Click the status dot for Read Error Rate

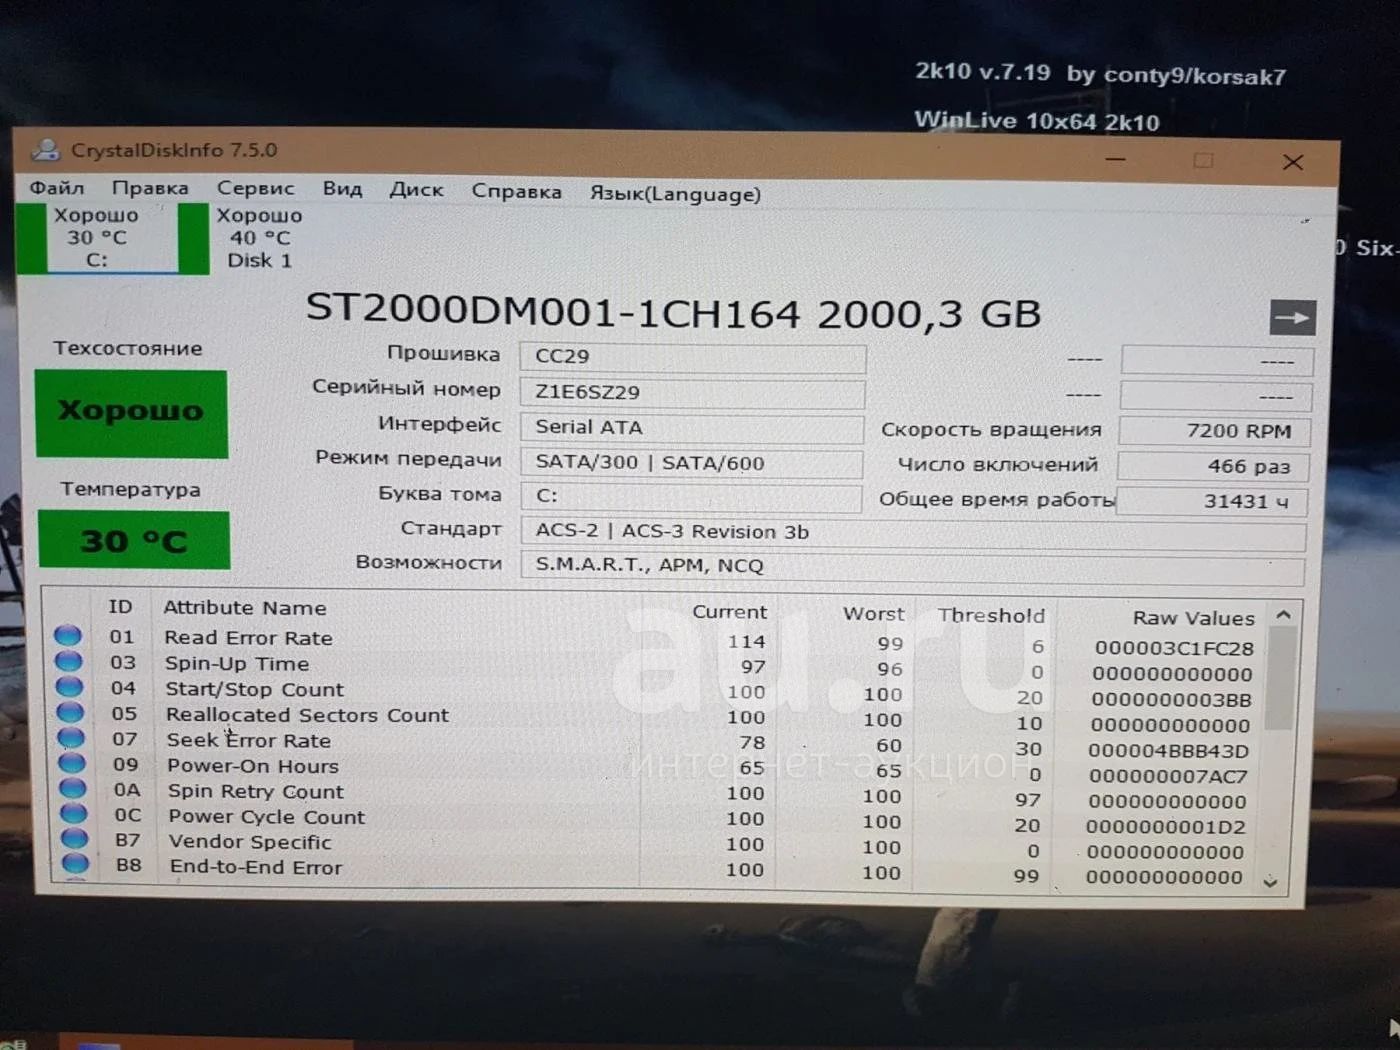pos(67,635)
